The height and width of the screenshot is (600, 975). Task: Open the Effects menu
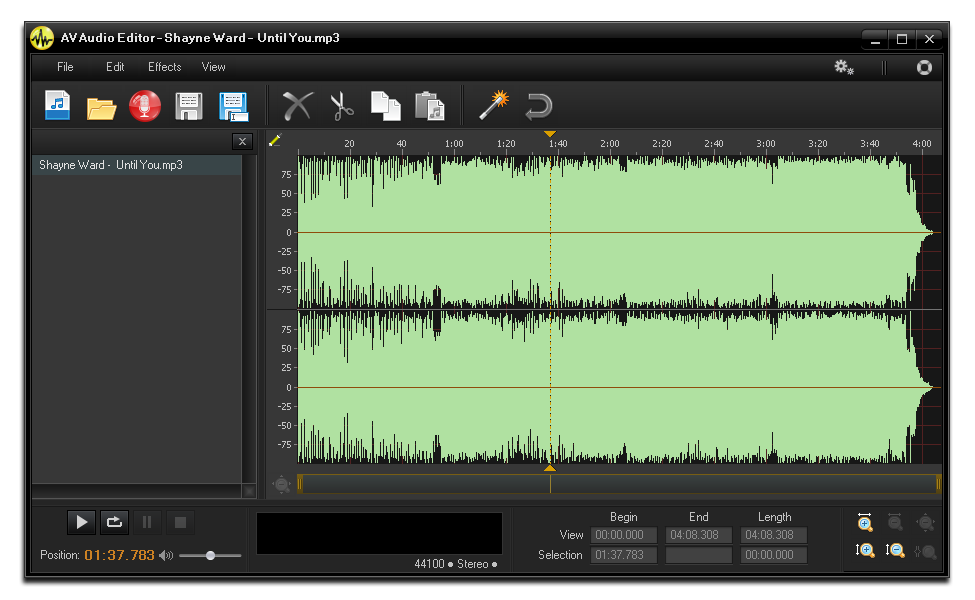[x=164, y=67]
